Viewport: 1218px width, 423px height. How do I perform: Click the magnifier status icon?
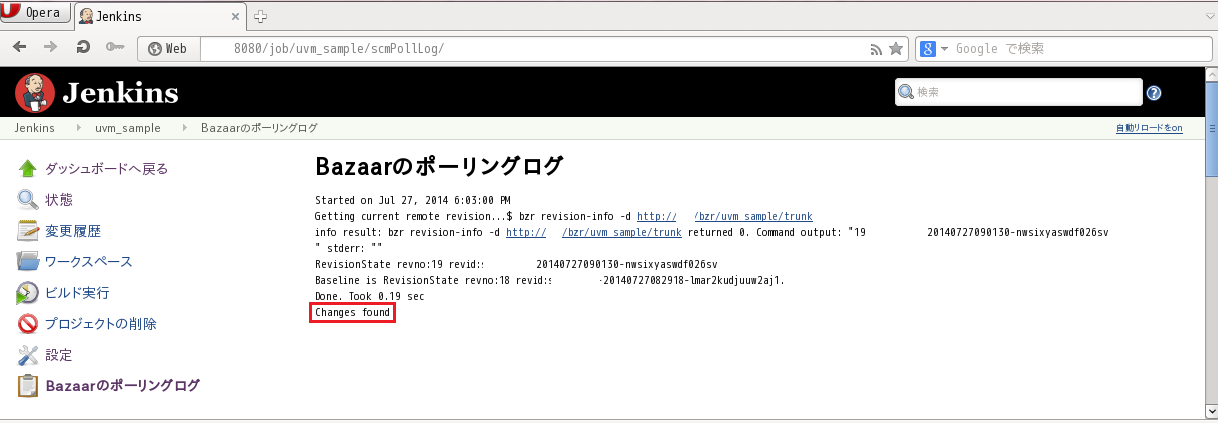coord(28,200)
